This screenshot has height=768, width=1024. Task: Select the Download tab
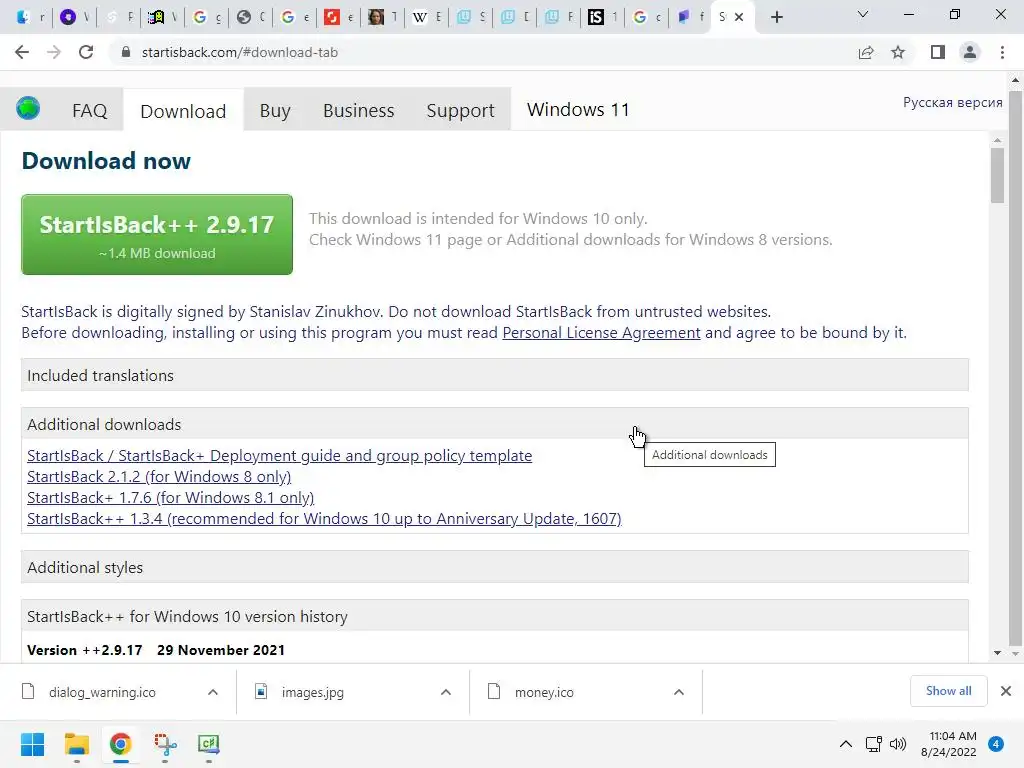click(183, 111)
